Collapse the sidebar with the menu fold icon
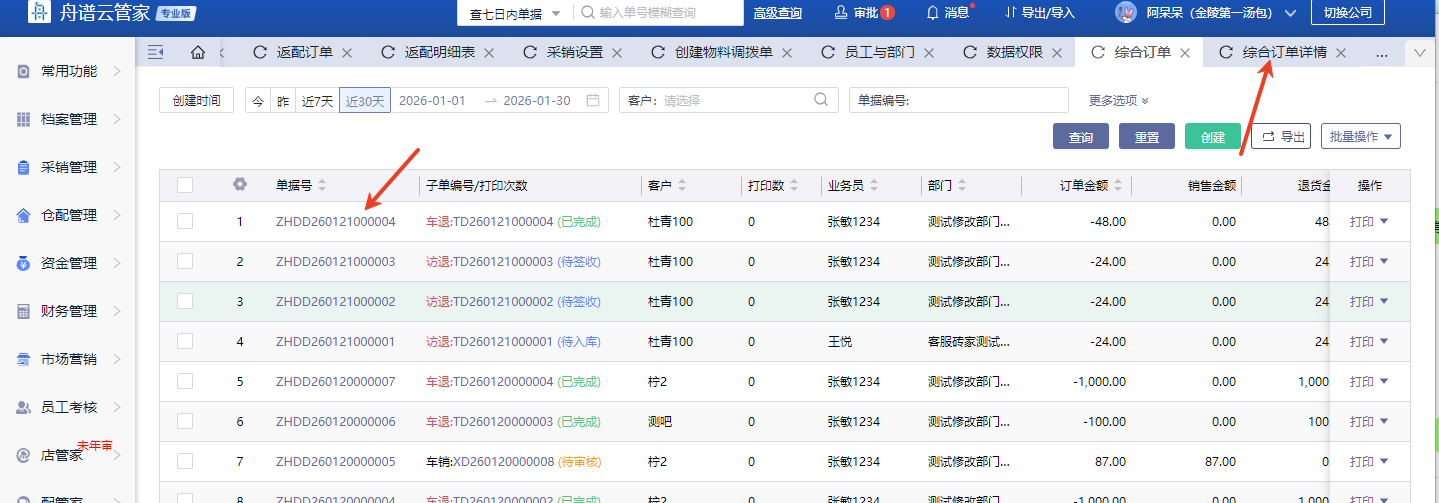The width and height of the screenshot is (1439, 503). pos(155,52)
